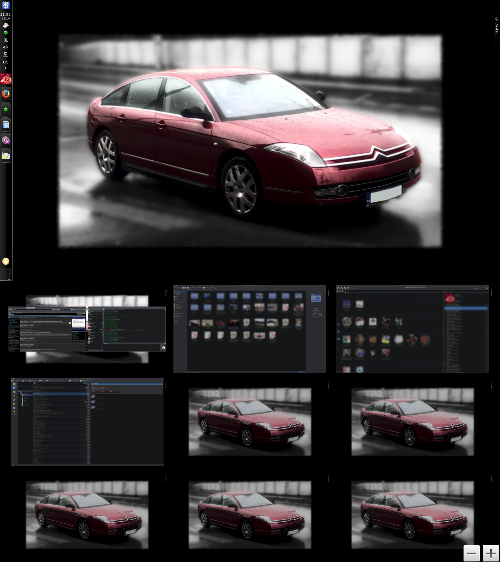Select the bottom-center car wallpaper desktop
500x563 pixels.
pyautogui.click(x=250, y=515)
